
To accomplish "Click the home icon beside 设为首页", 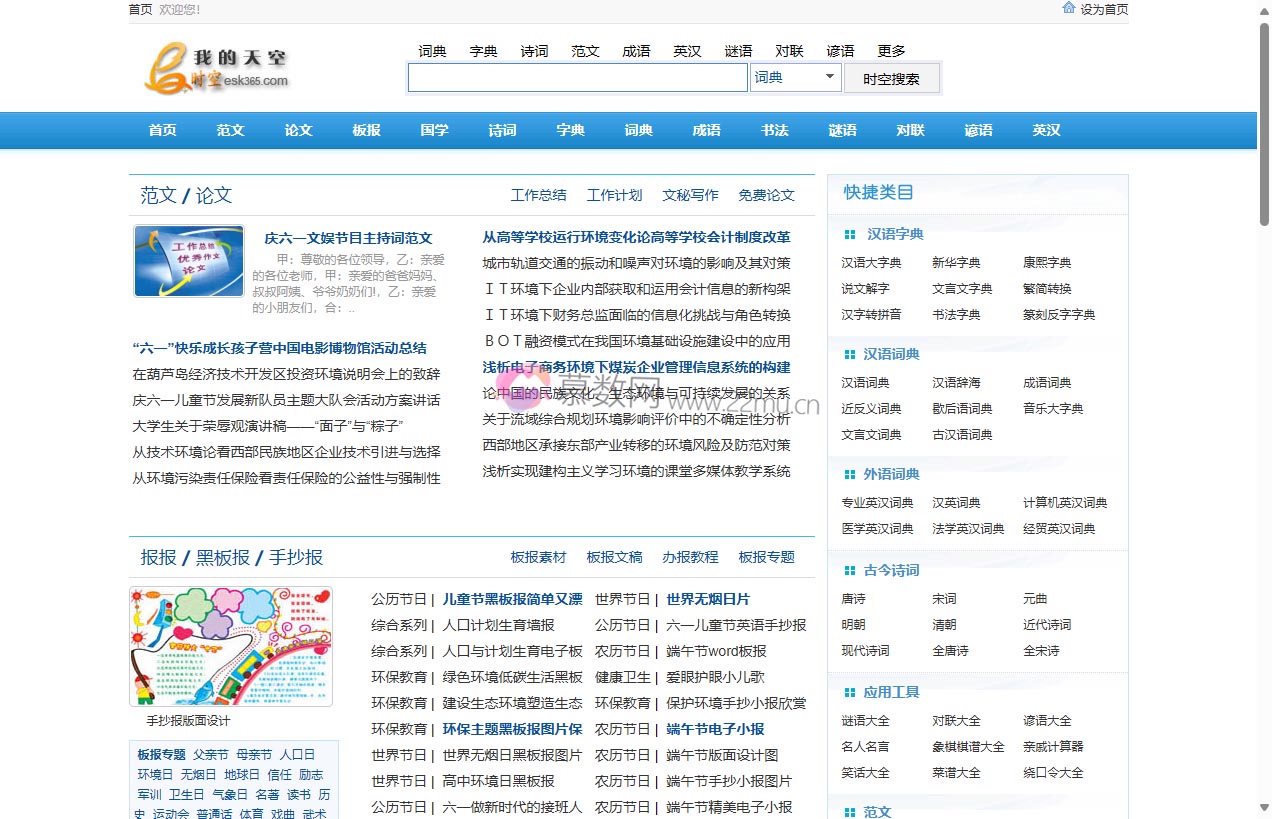I will 1068,8.
